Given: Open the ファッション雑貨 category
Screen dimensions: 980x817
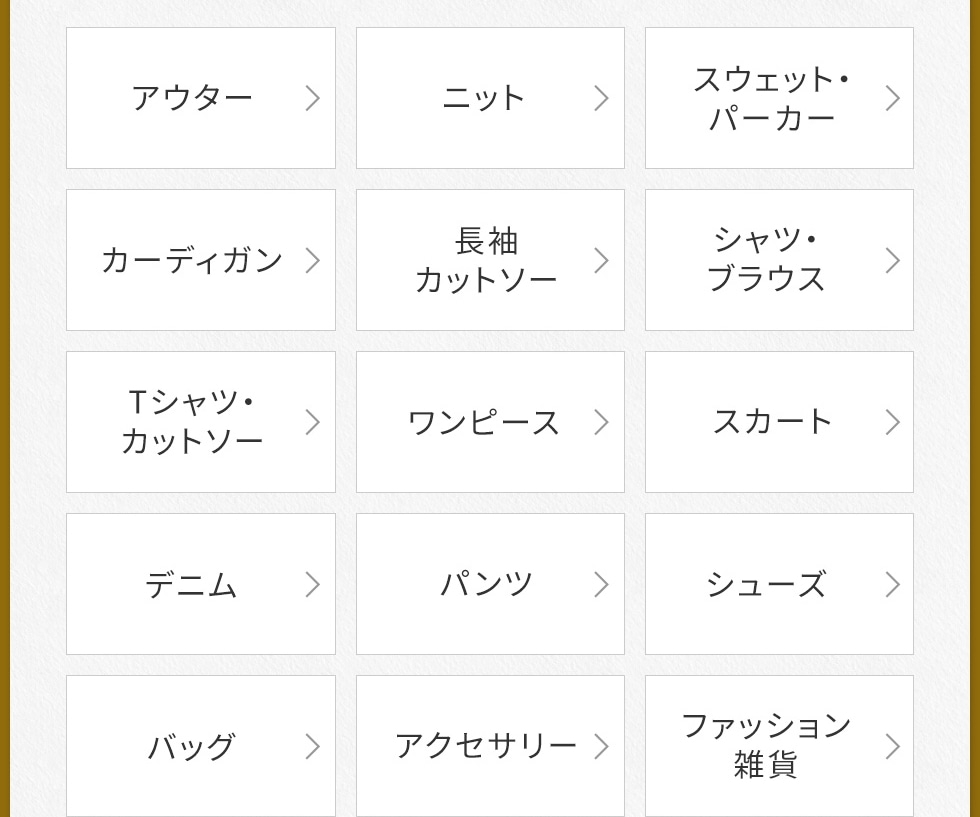Looking at the screenshot, I should [766, 746].
